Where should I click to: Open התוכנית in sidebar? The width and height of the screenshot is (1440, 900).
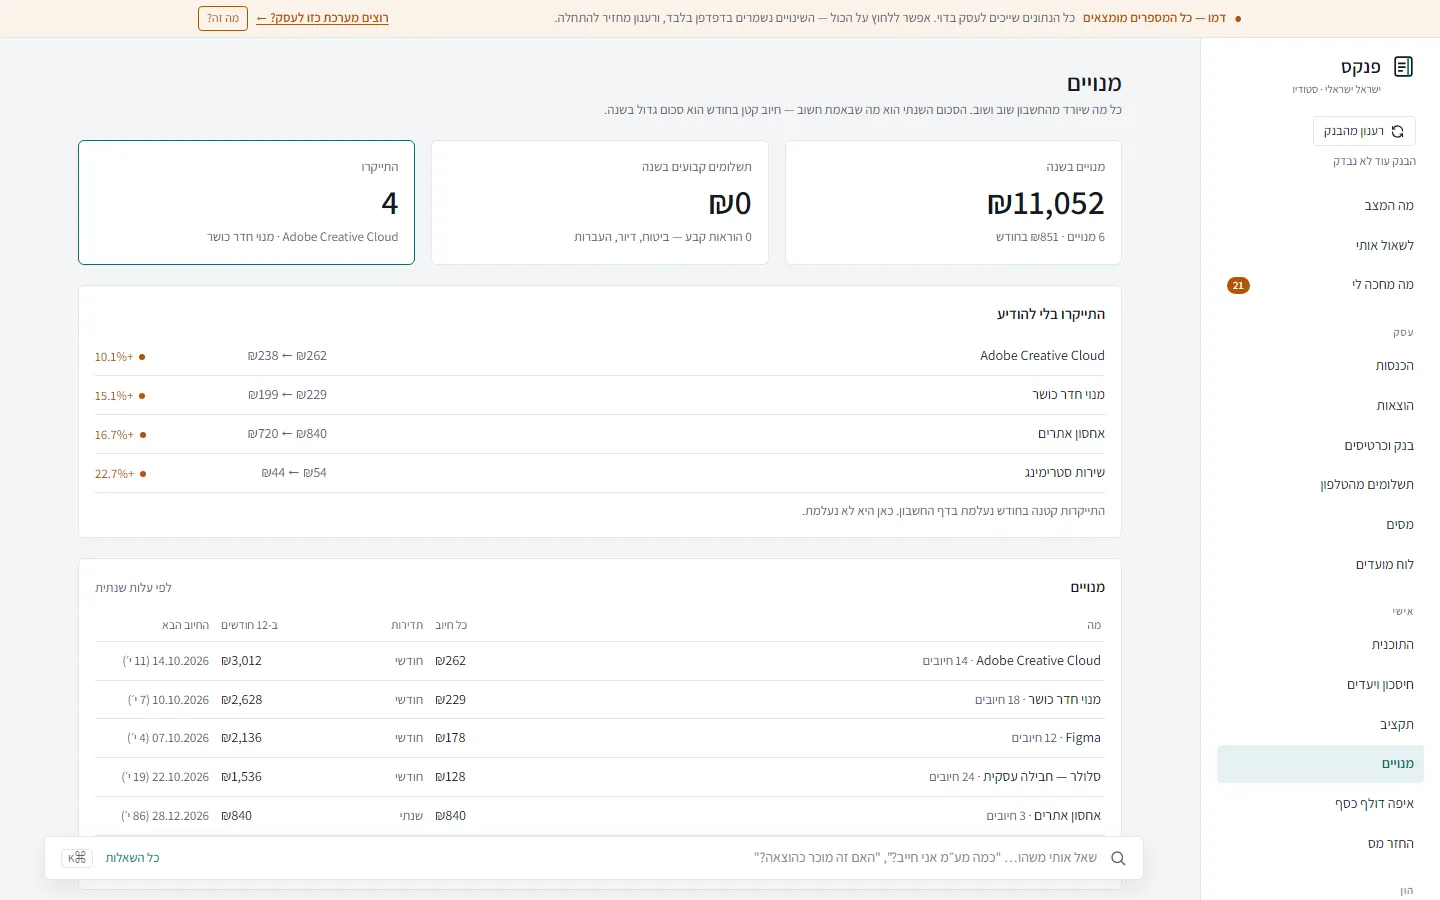coord(1320,645)
